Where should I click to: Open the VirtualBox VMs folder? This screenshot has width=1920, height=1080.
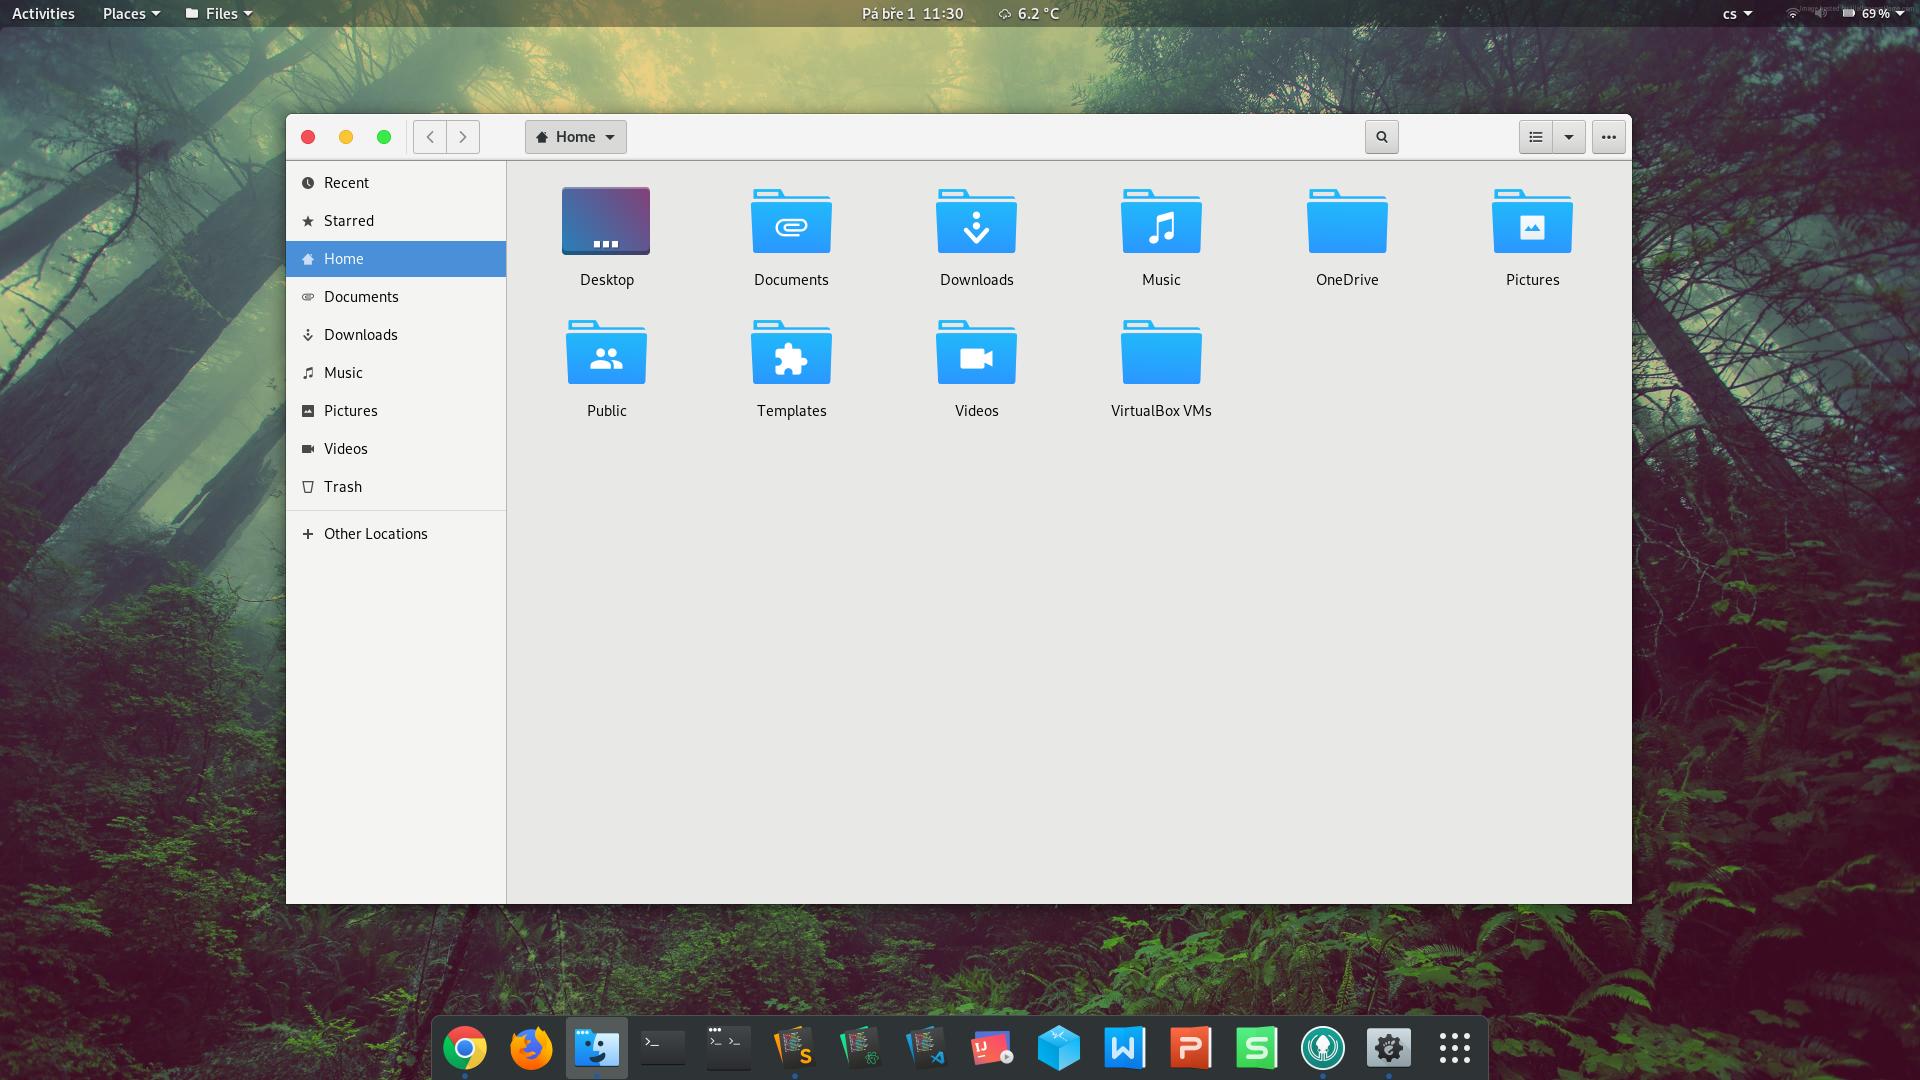1161,353
